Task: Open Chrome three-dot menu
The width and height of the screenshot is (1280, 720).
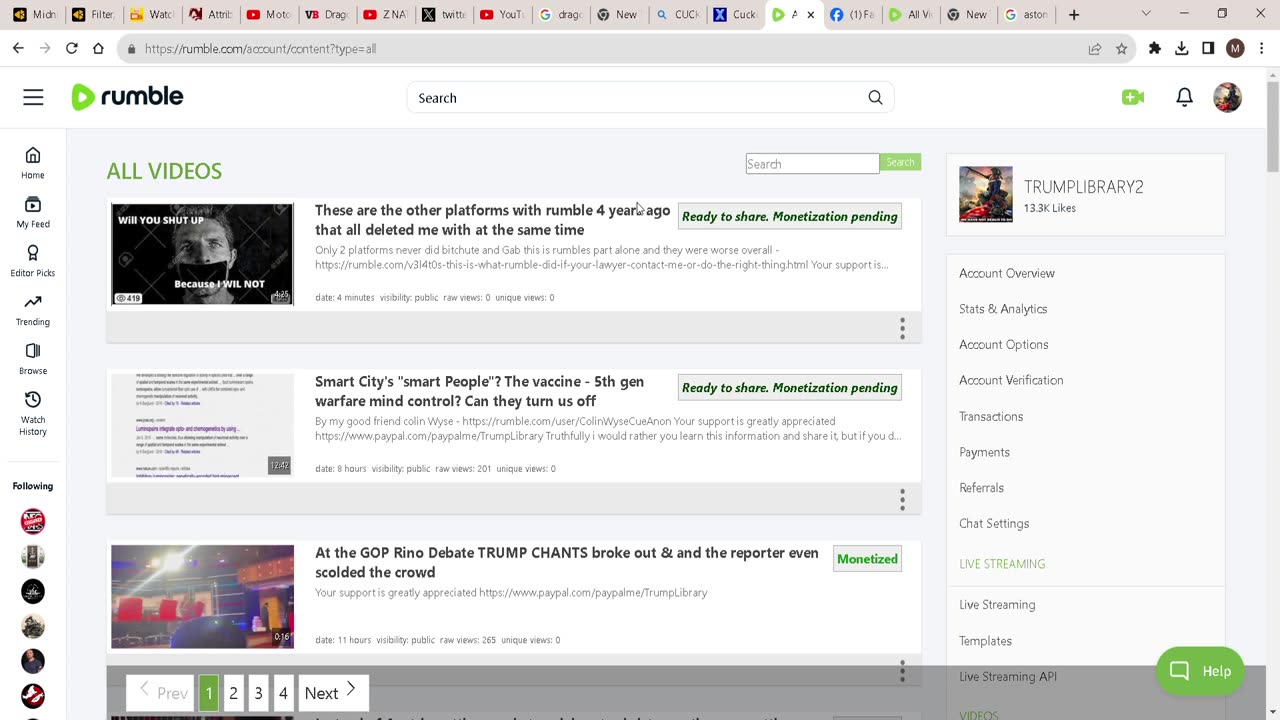Action: pos(1262,48)
